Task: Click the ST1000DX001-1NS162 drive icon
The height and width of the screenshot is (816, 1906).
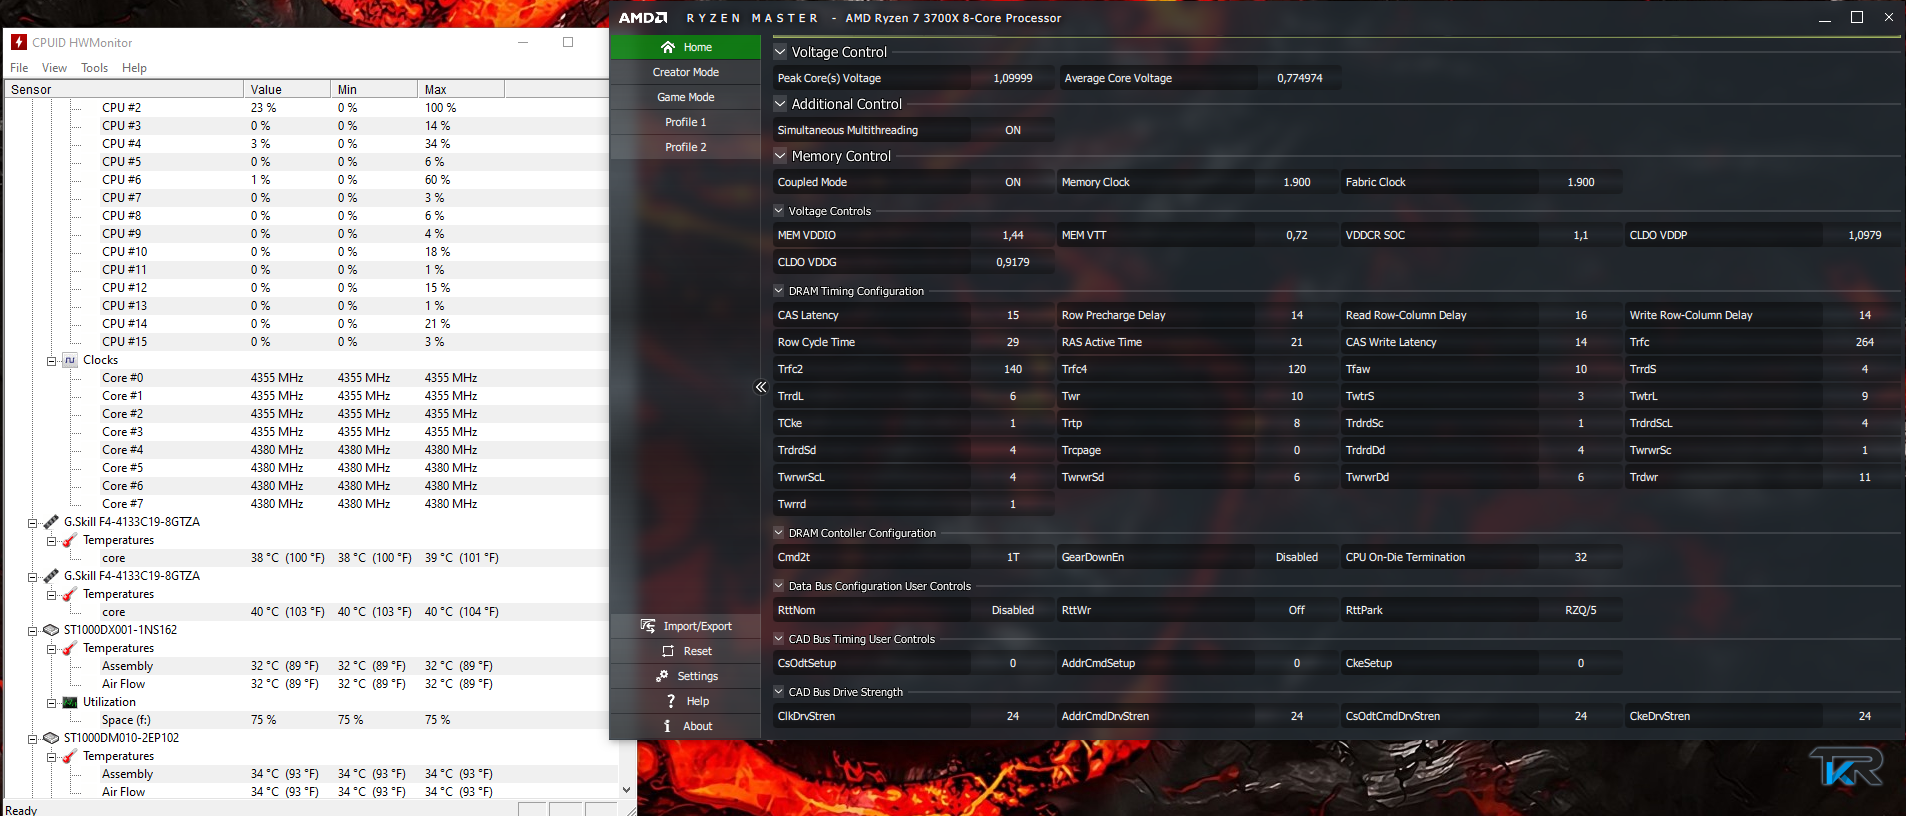Action: (51, 630)
